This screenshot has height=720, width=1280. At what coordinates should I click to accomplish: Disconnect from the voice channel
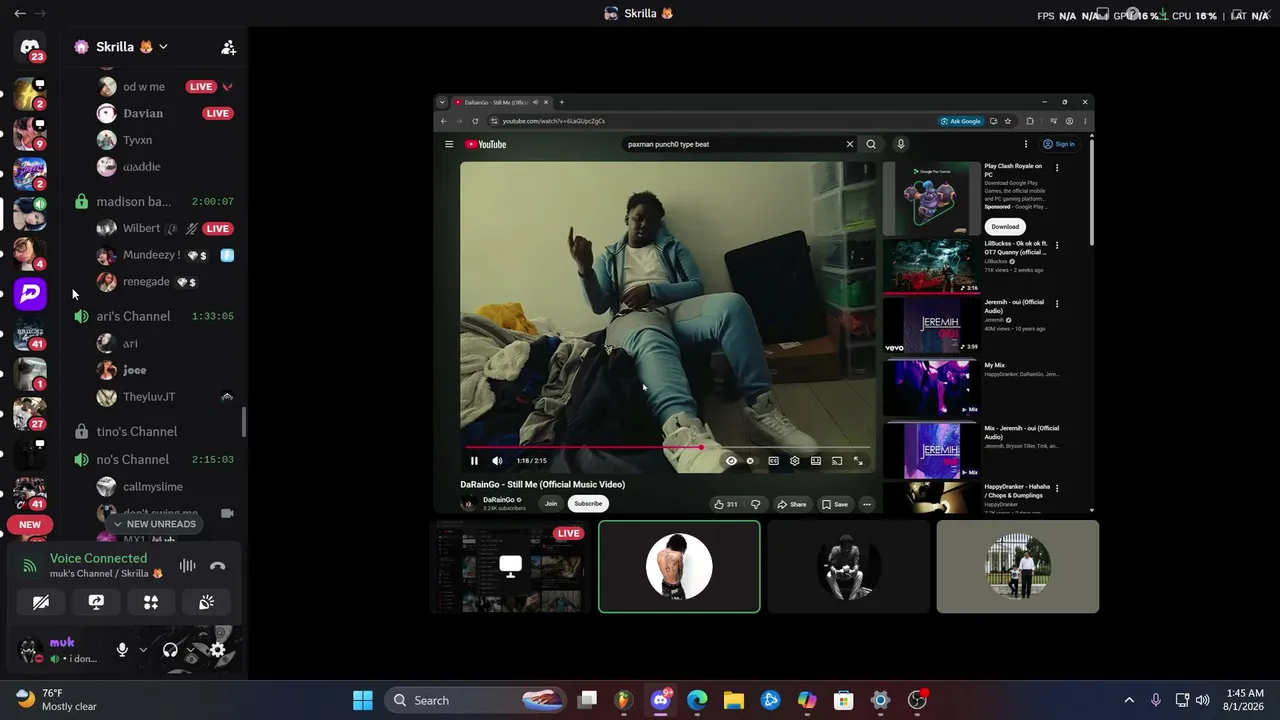(x=217, y=566)
